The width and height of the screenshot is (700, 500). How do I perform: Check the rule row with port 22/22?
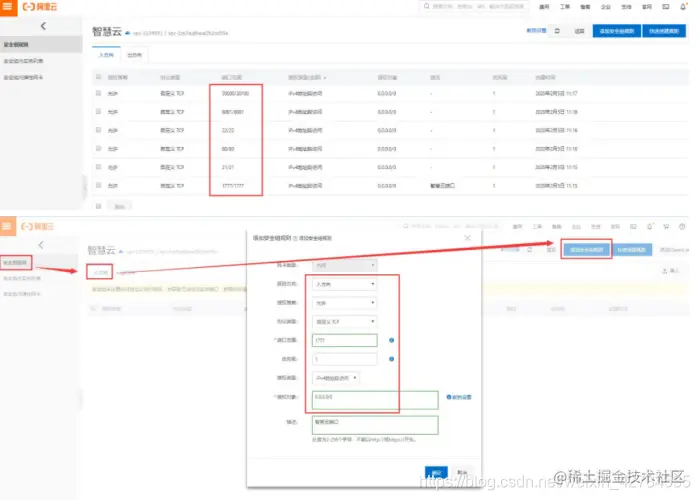click(x=99, y=129)
